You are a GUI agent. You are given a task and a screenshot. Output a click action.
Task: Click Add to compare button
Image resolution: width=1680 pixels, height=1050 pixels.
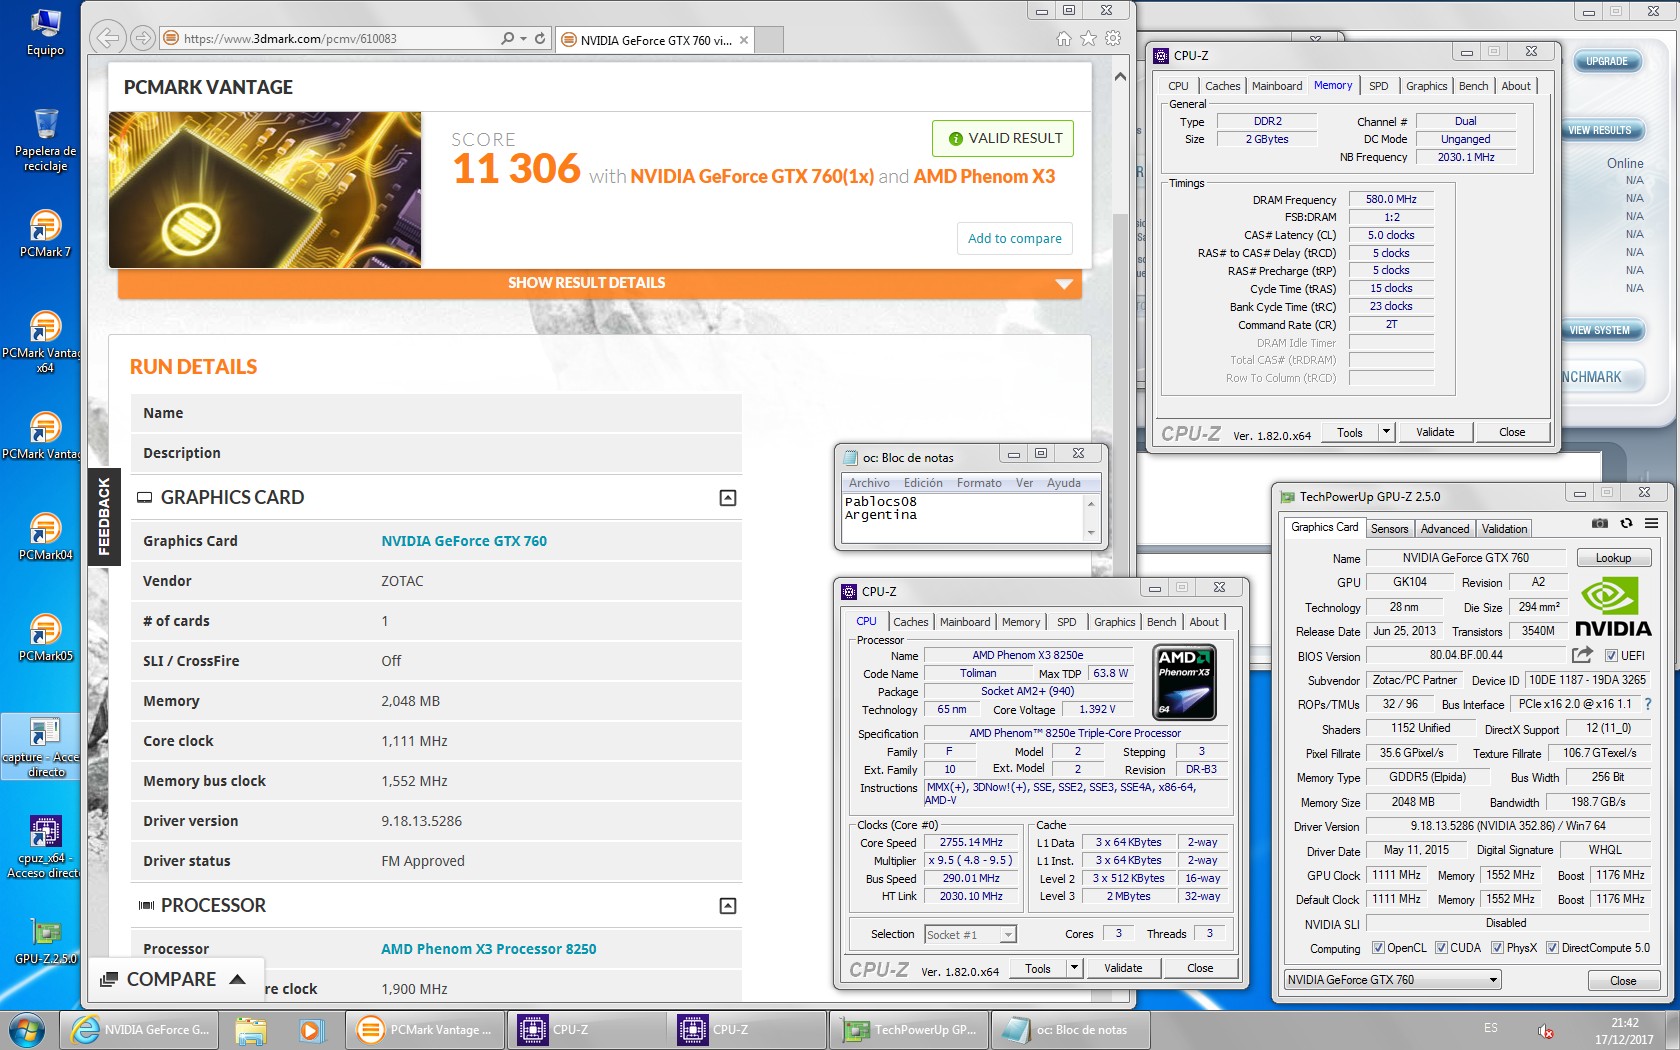coord(1015,238)
